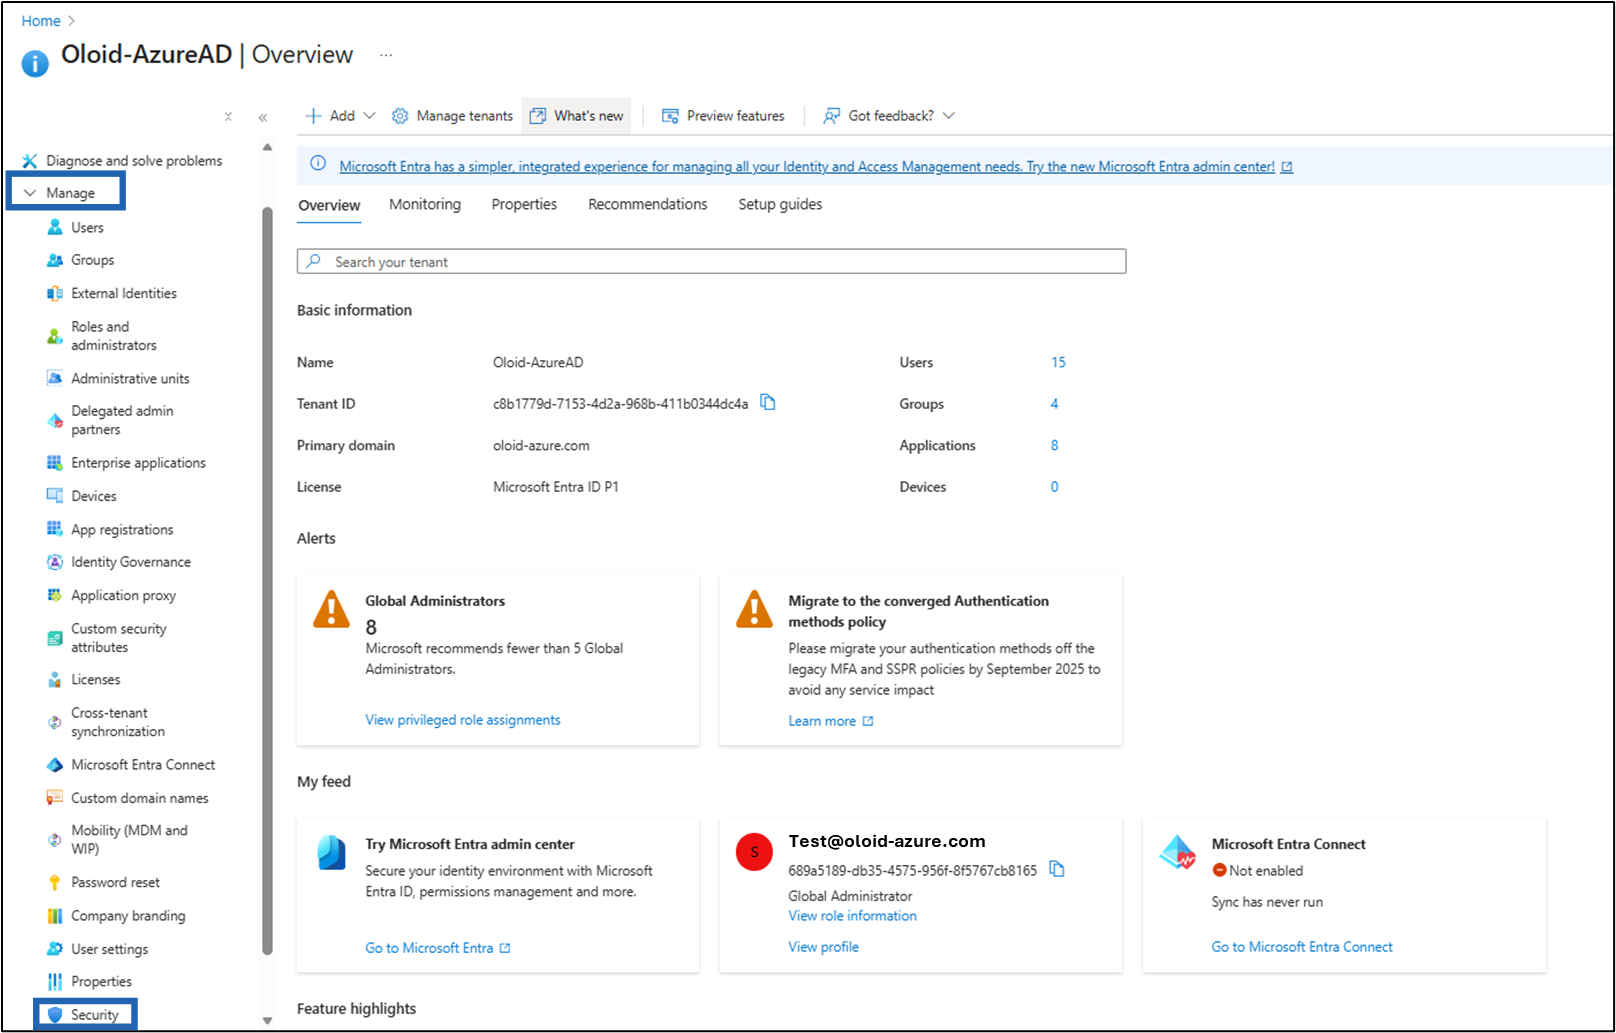Click Go to Microsoft Entra Connect link

tap(1302, 947)
